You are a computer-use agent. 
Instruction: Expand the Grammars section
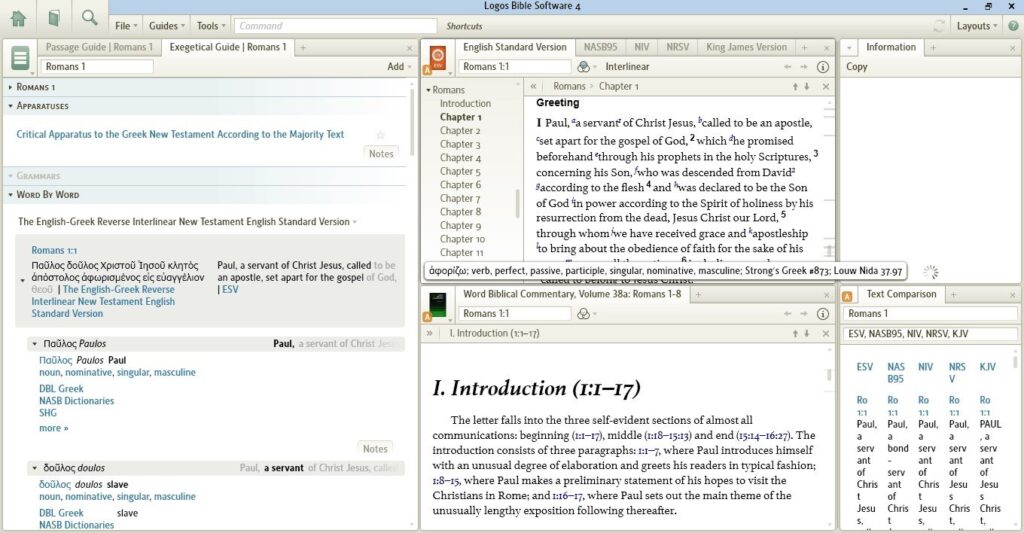(10, 176)
